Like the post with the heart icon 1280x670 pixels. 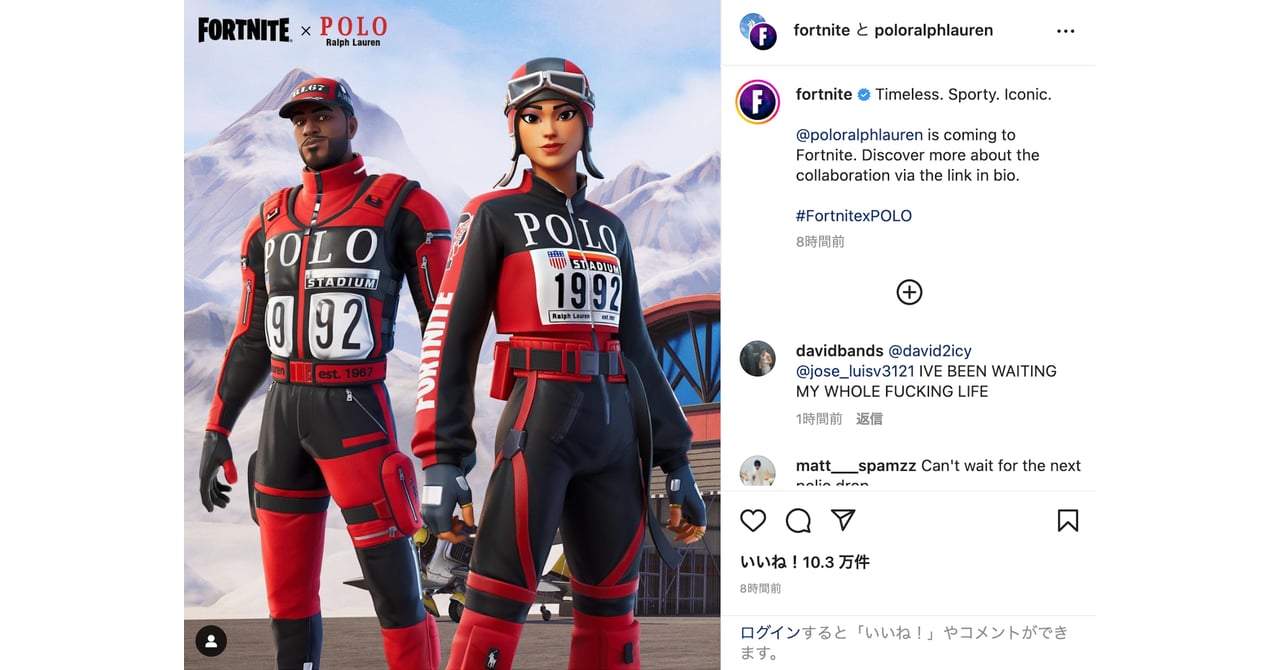pyautogui.click(x=753, y=520)
